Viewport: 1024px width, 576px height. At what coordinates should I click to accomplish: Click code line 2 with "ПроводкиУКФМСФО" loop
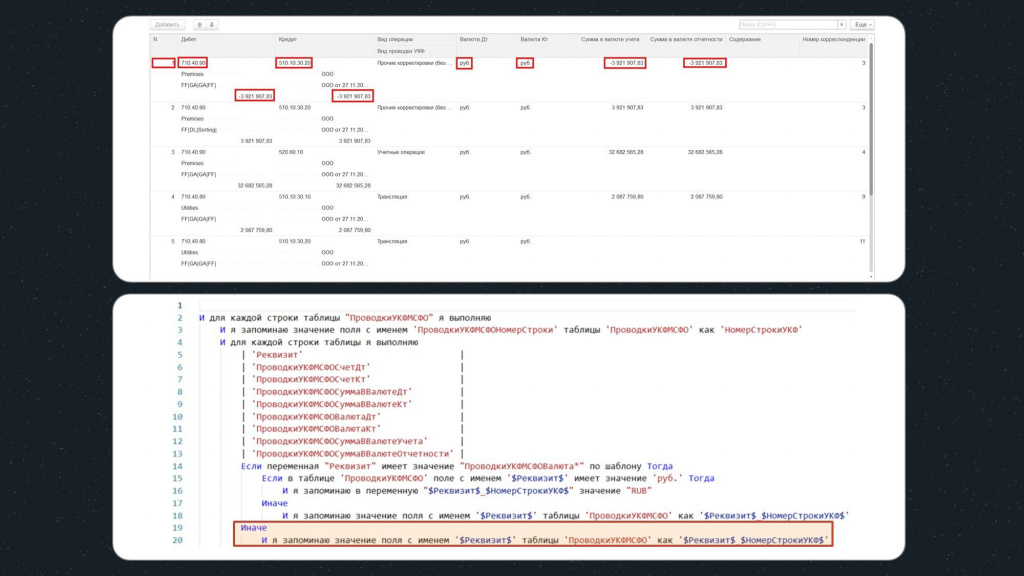345,317
